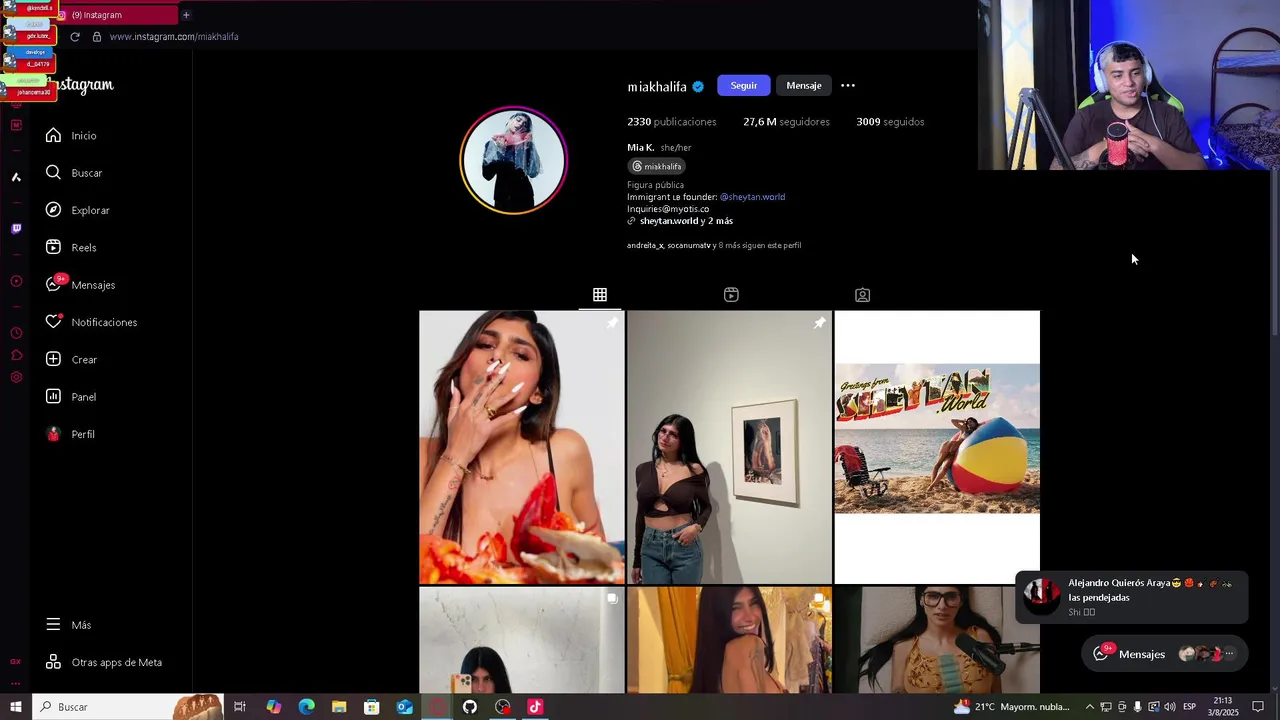Open the Buscar search panel

[x=73, y=173]
